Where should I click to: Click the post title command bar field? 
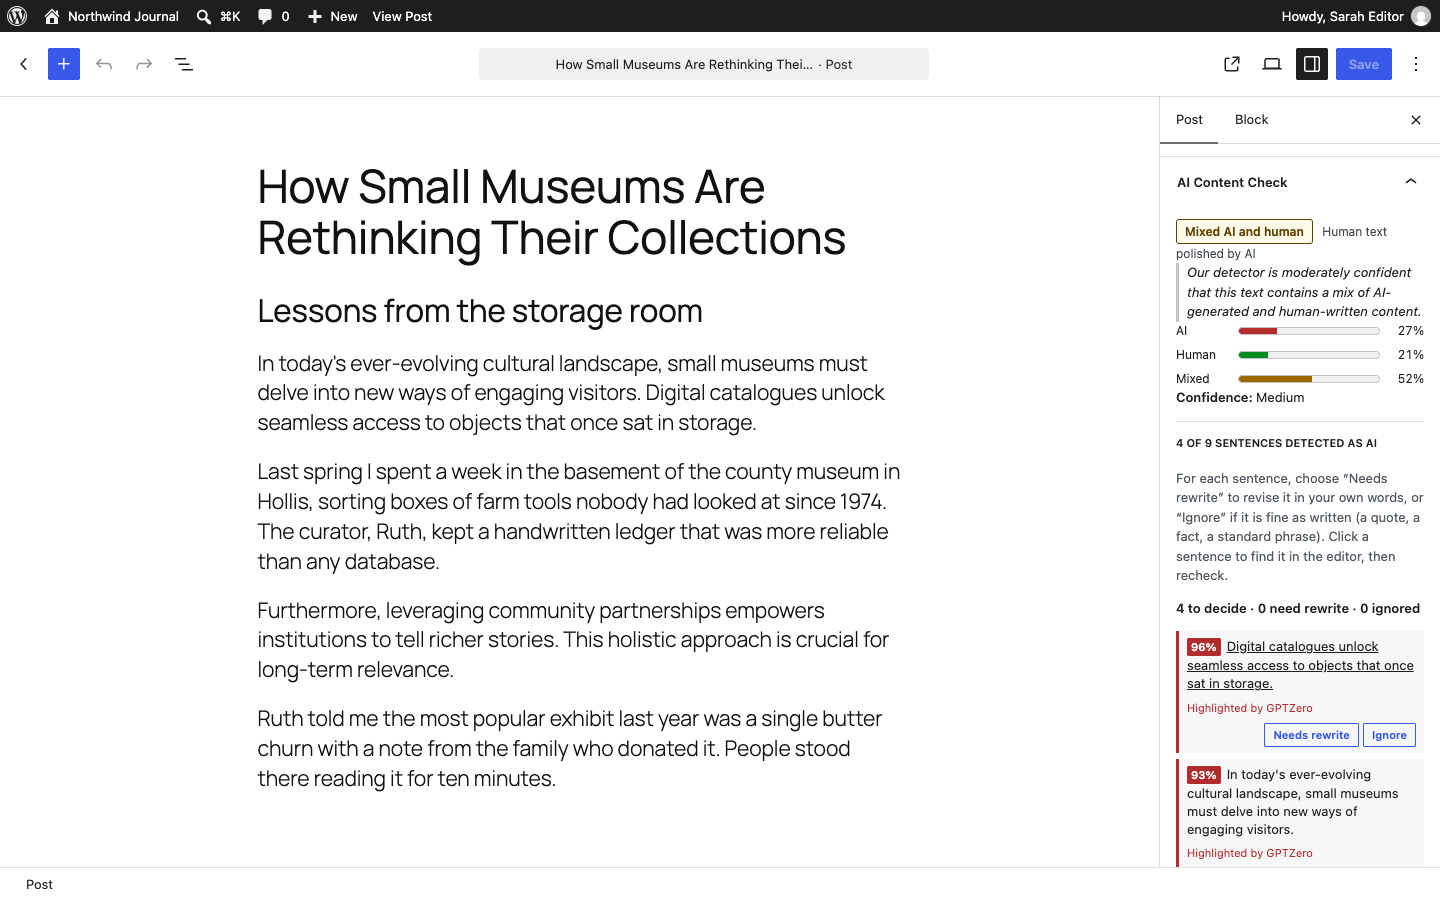coord(704,64)
